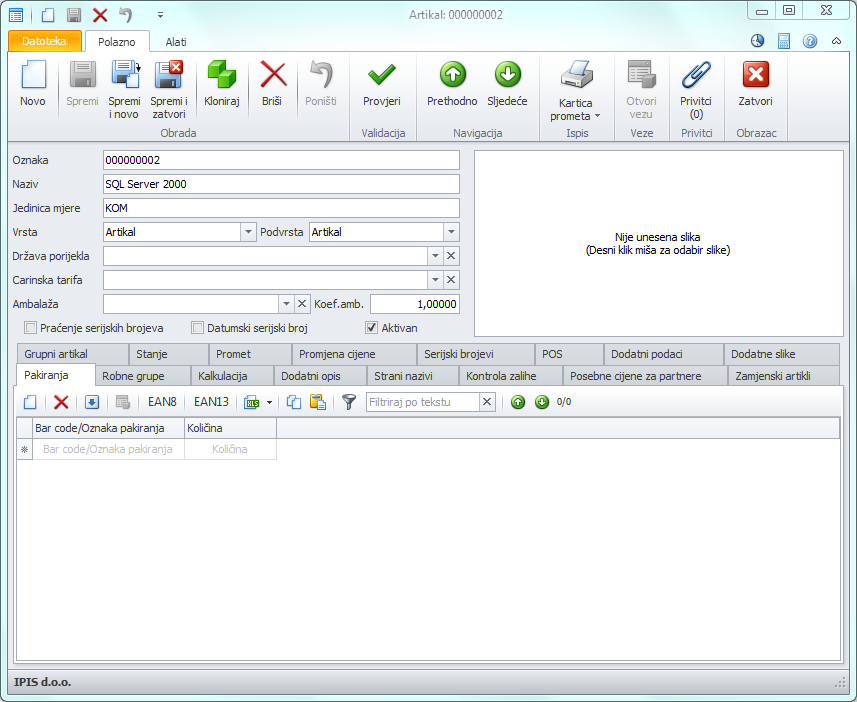
Task: Click the empty Bar code/Oznaka pakiranja cell
Action: 108,449
